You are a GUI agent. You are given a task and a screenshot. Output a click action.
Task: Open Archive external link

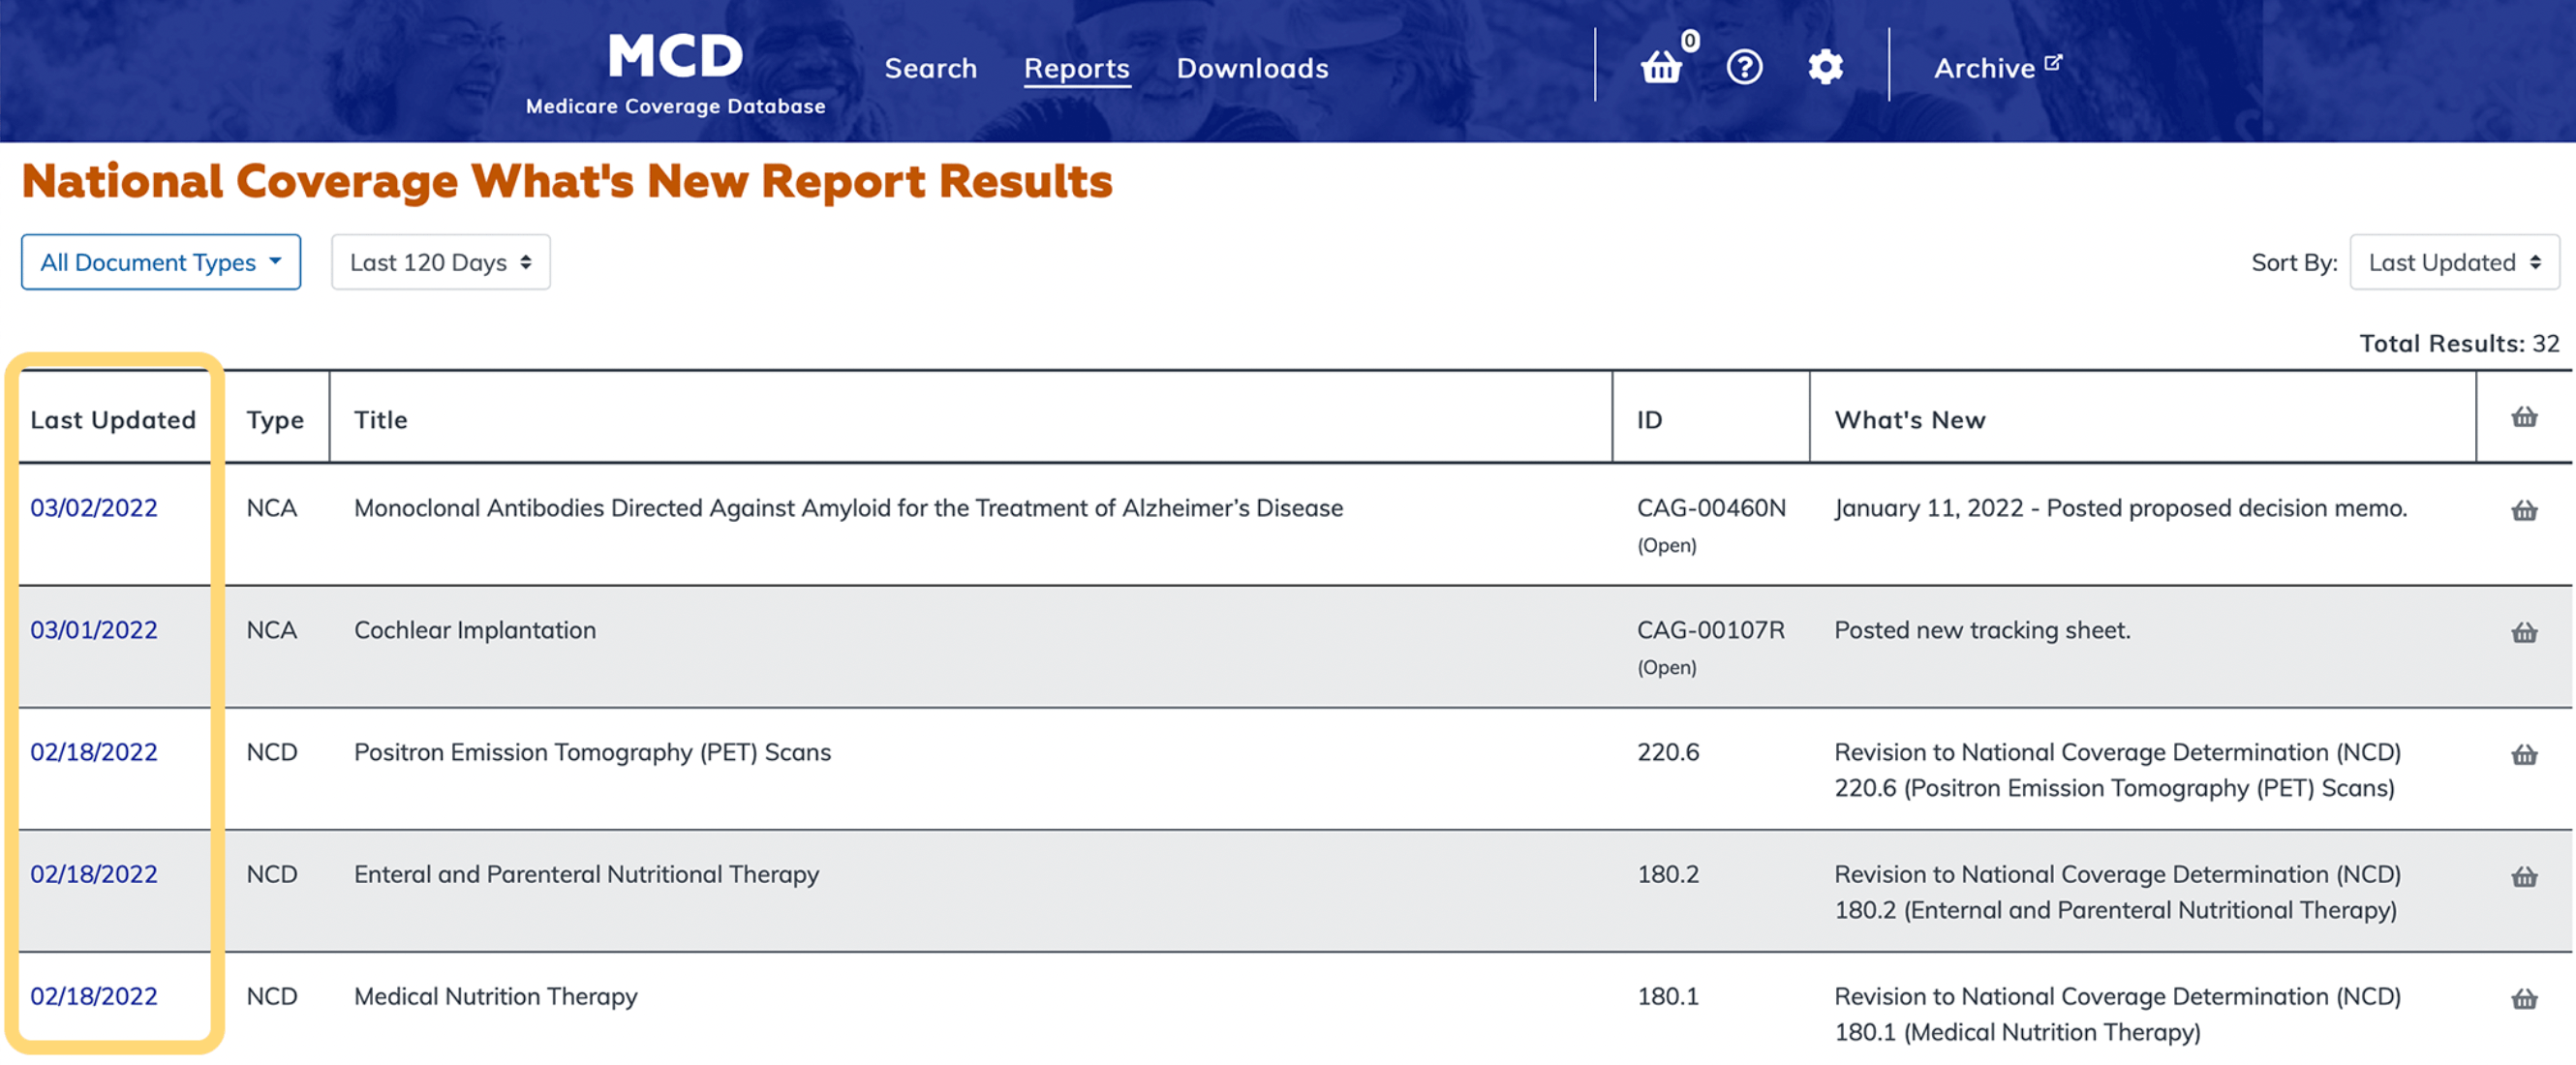coord(1996,68)
